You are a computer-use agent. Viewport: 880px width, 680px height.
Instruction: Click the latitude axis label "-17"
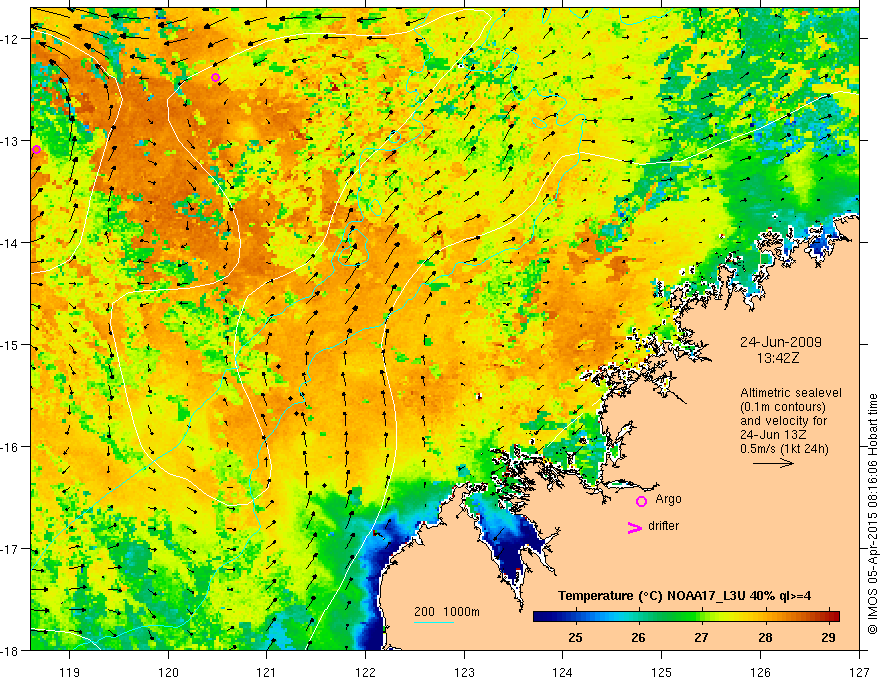tap(11, 549)
